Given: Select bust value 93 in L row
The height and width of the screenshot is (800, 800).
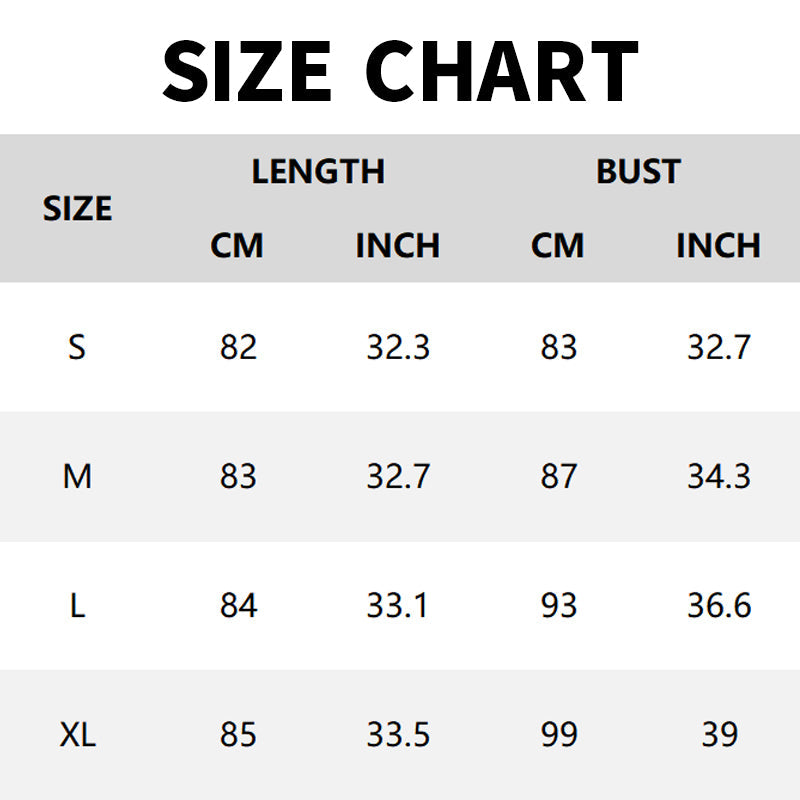Looking at the screenshot, I should click(558, 606).
